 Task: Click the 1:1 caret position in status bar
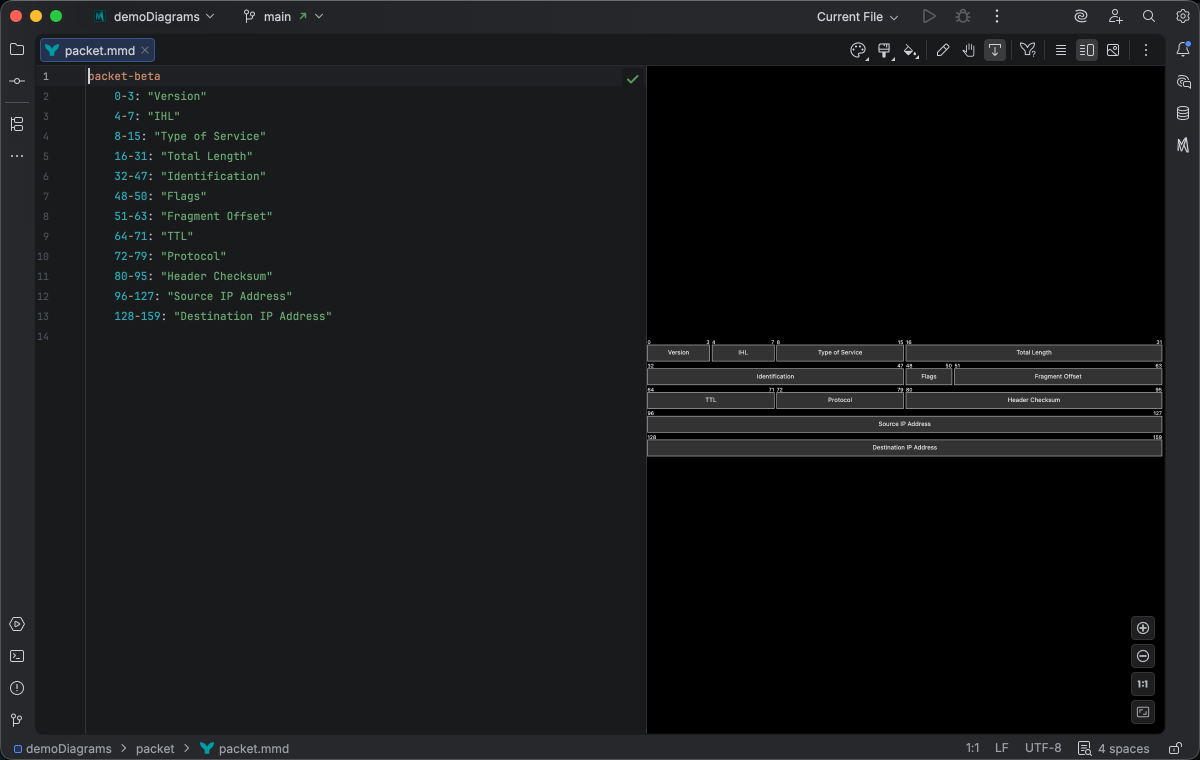[972, 748]
